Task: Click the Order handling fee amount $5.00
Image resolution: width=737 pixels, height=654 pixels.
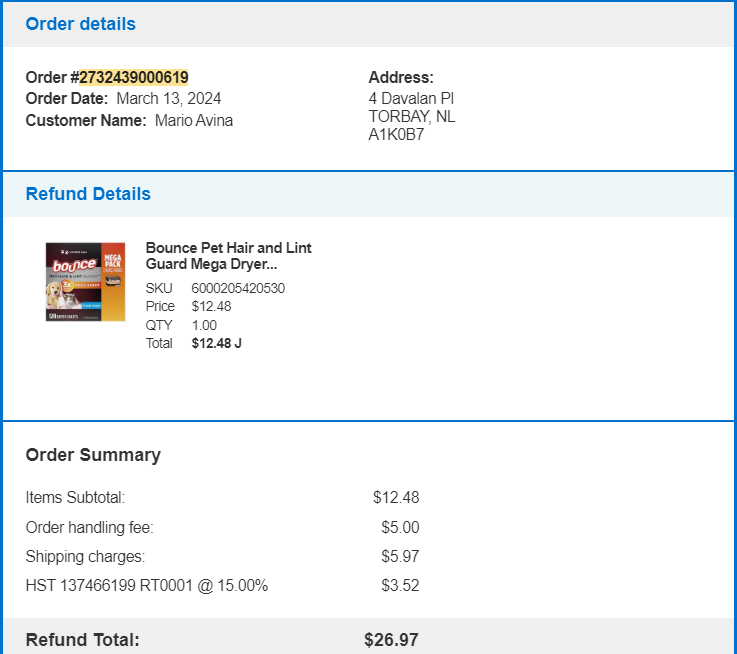Action: point(400,528)
